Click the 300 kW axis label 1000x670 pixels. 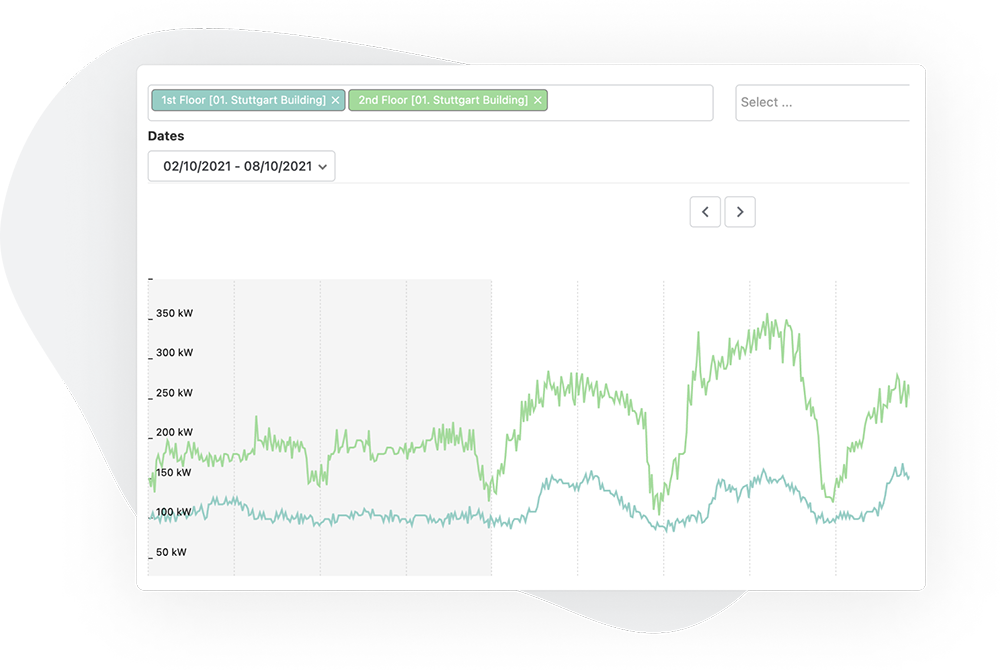click(x=174, y=353)
